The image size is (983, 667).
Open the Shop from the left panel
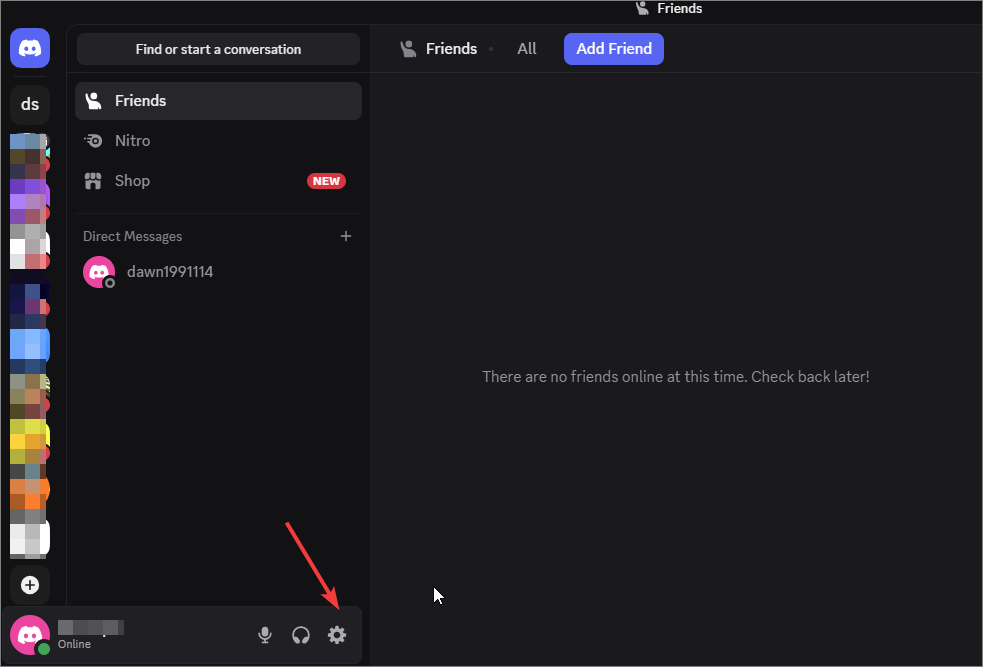tap(131, 180)
